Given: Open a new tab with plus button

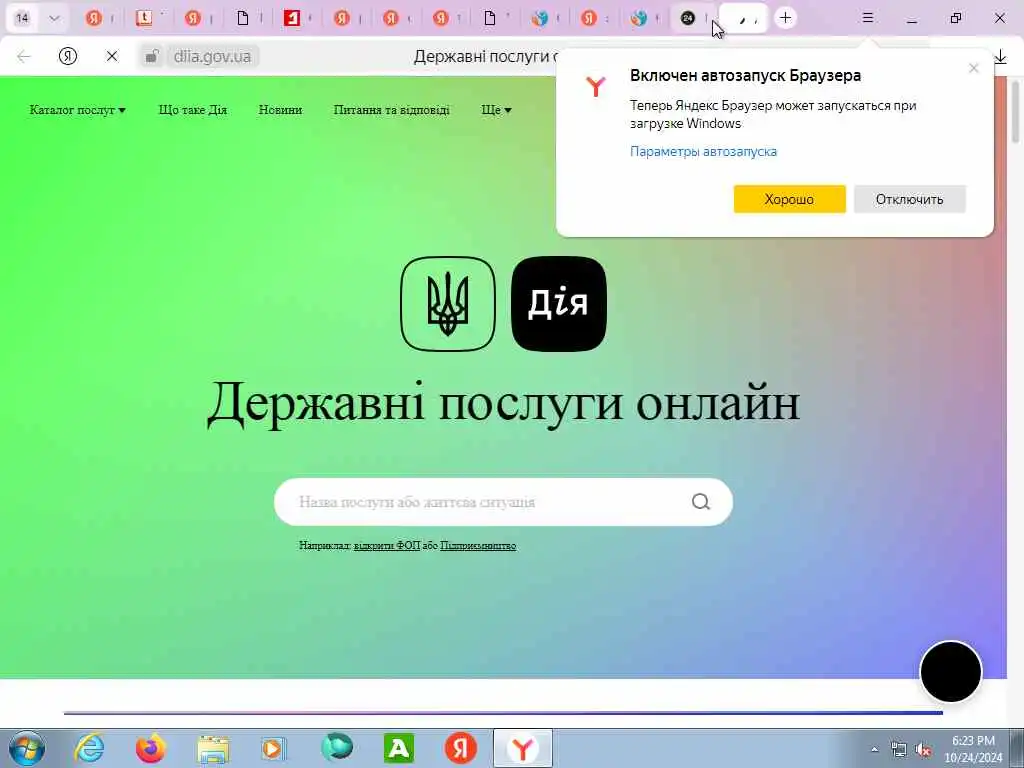Looking at the screenshot, I should (x=786, y=18).
